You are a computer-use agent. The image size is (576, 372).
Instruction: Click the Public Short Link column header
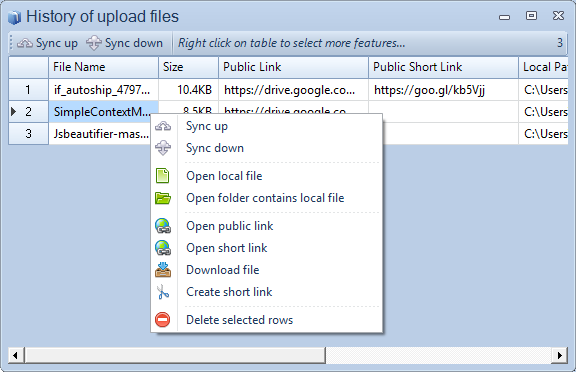pyautogui.click(x=443, y=67)
